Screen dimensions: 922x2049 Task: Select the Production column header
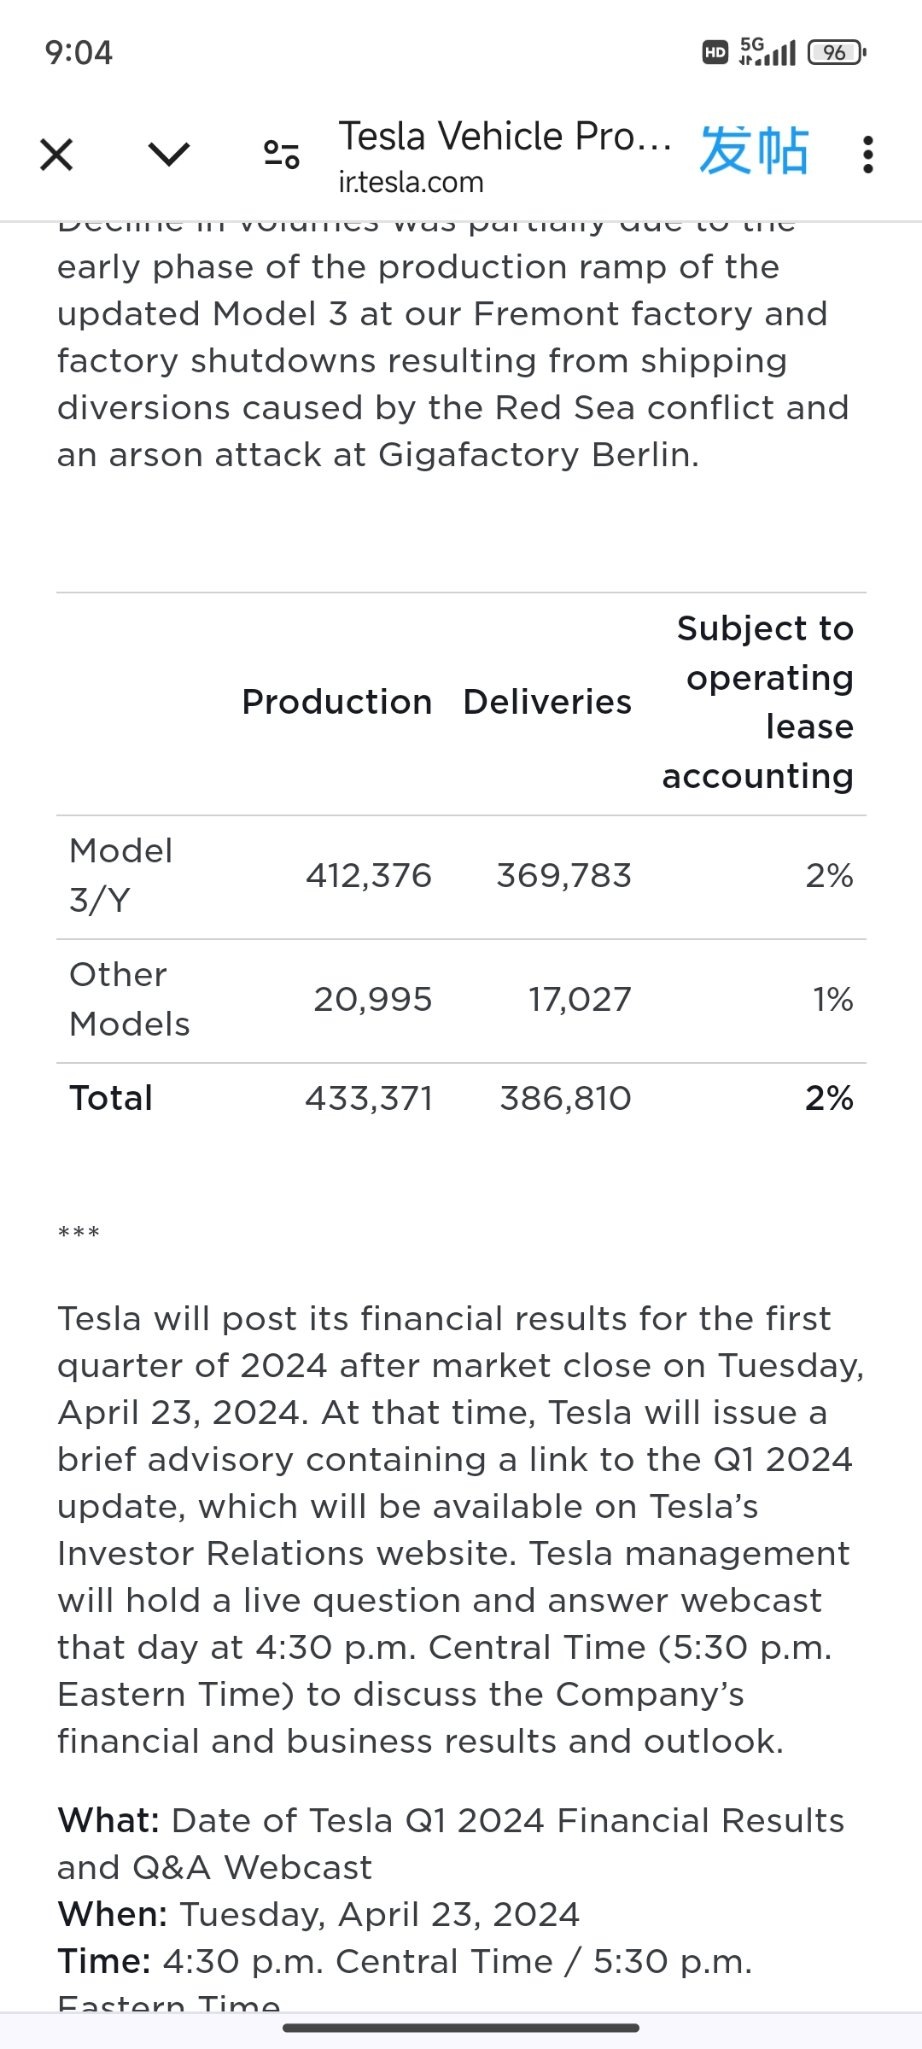(x=337, y=702)
